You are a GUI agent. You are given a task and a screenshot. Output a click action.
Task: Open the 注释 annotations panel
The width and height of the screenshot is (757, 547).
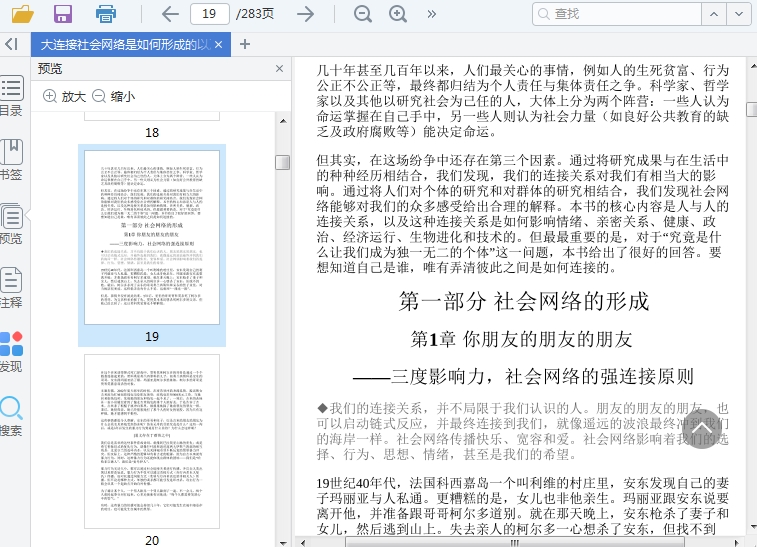pos(12,288)
